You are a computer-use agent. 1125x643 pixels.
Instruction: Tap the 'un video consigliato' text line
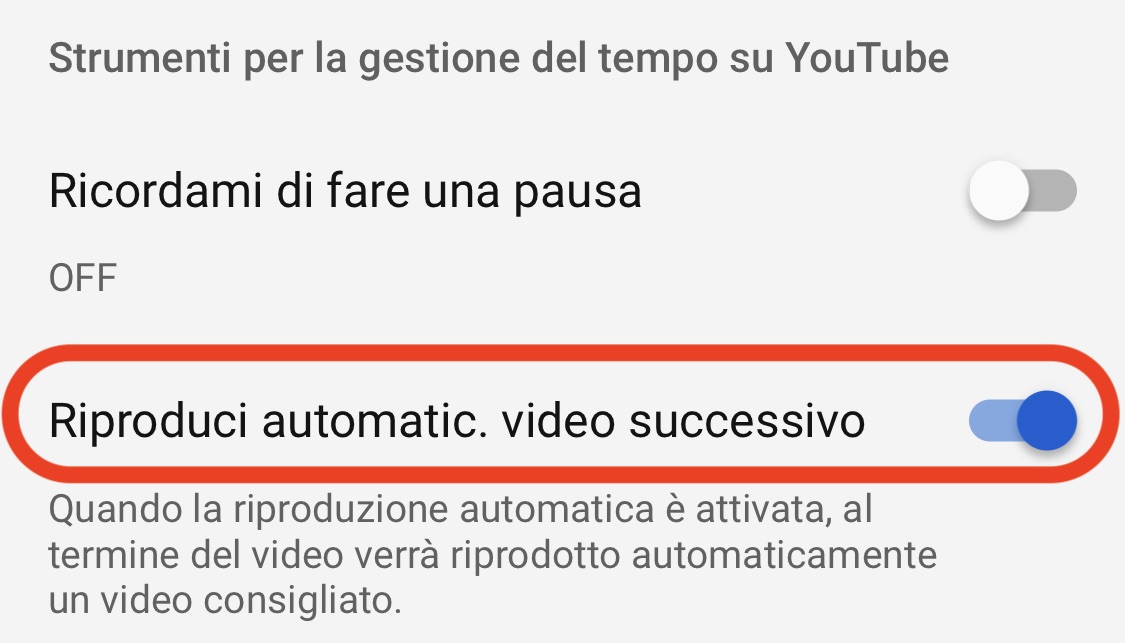[225, 600]
